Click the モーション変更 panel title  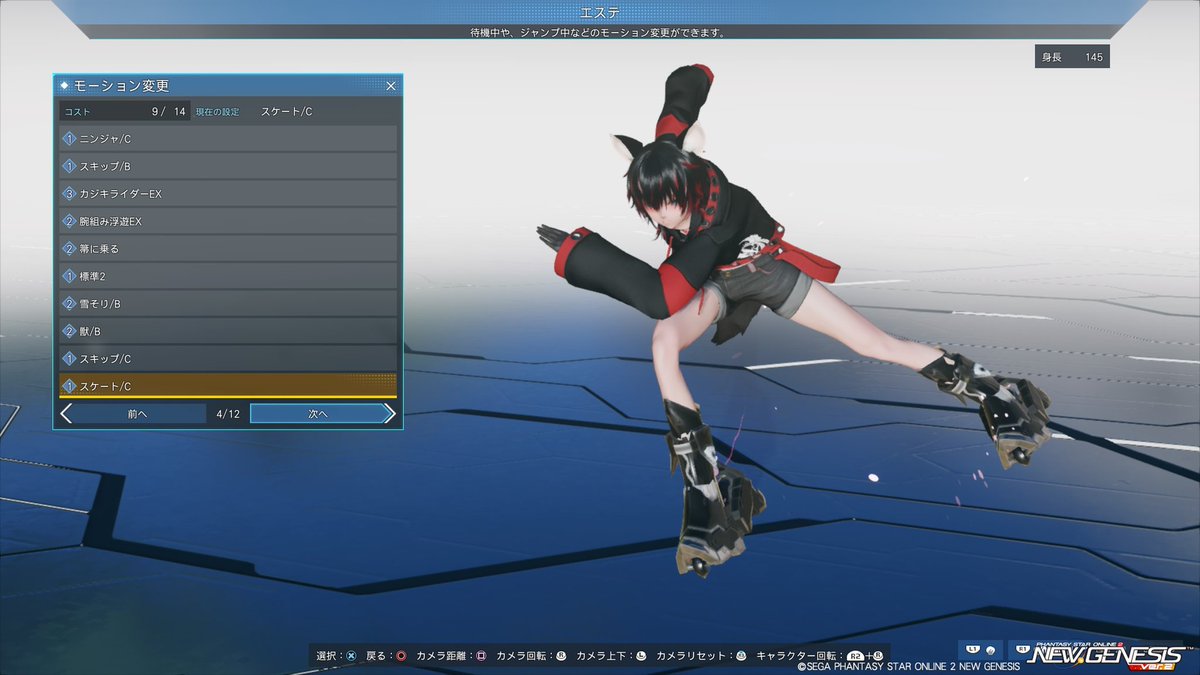pyautogui.click(x=121, y=86)
